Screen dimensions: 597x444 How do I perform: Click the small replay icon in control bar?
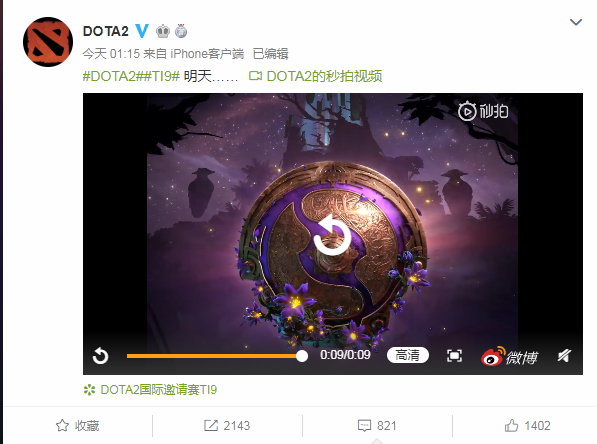point(101,356)
